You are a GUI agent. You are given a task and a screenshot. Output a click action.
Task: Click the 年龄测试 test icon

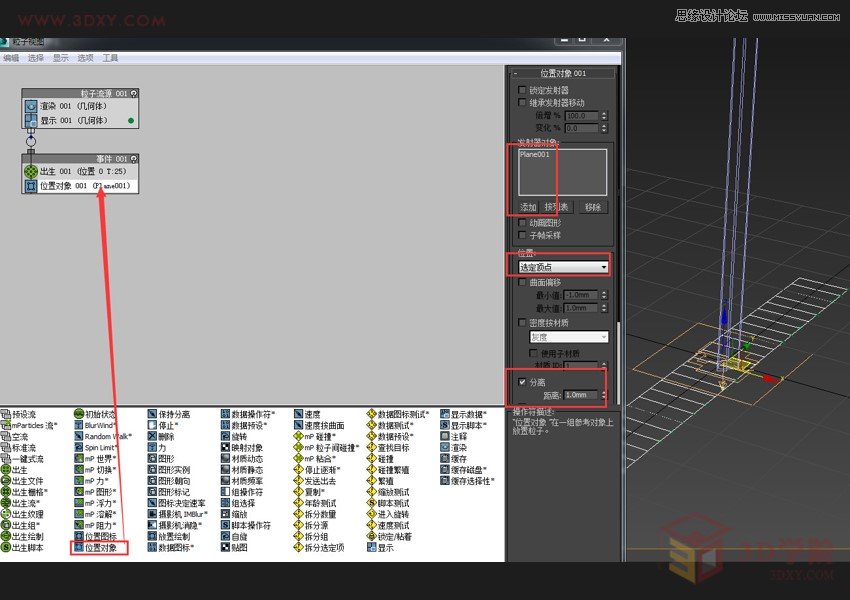[x=300, y=501]
